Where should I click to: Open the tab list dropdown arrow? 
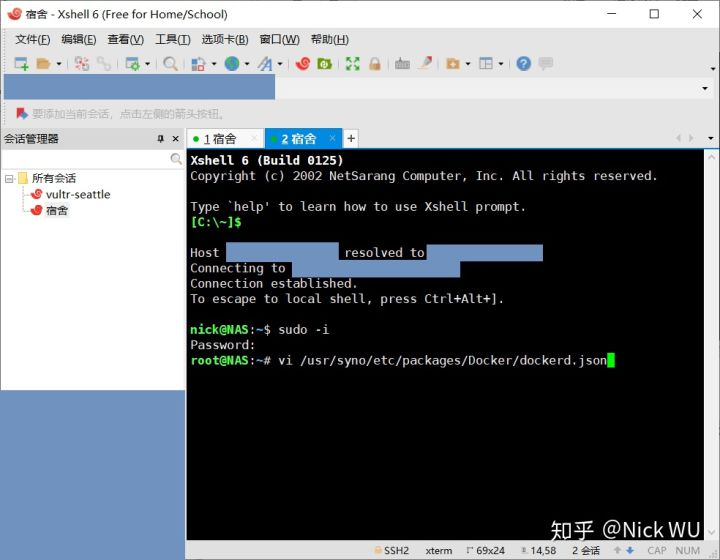[710, 138]
